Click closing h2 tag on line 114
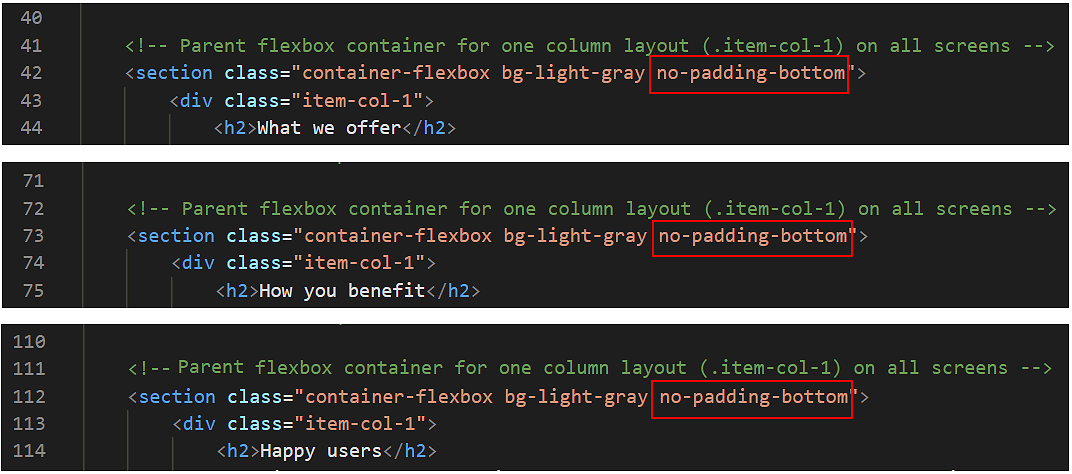Image resolution: width=1072 pixels, height=474 pixels. (x=409, y=451)
